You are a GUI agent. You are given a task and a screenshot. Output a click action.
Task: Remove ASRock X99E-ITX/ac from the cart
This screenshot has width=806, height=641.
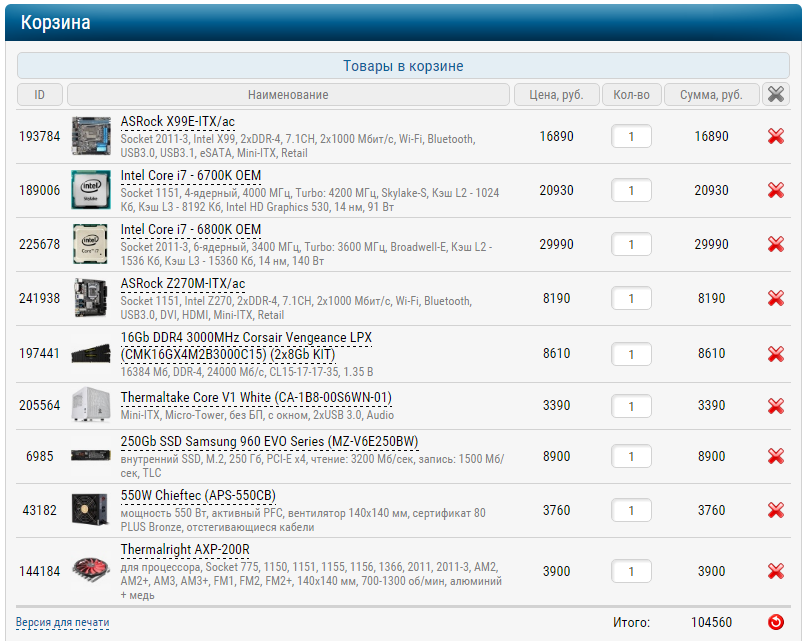[x=776, y=136]
